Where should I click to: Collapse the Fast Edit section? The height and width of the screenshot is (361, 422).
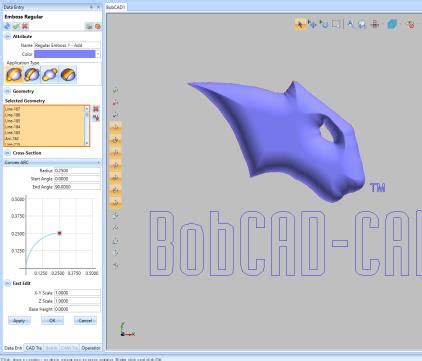pos(7,283)
